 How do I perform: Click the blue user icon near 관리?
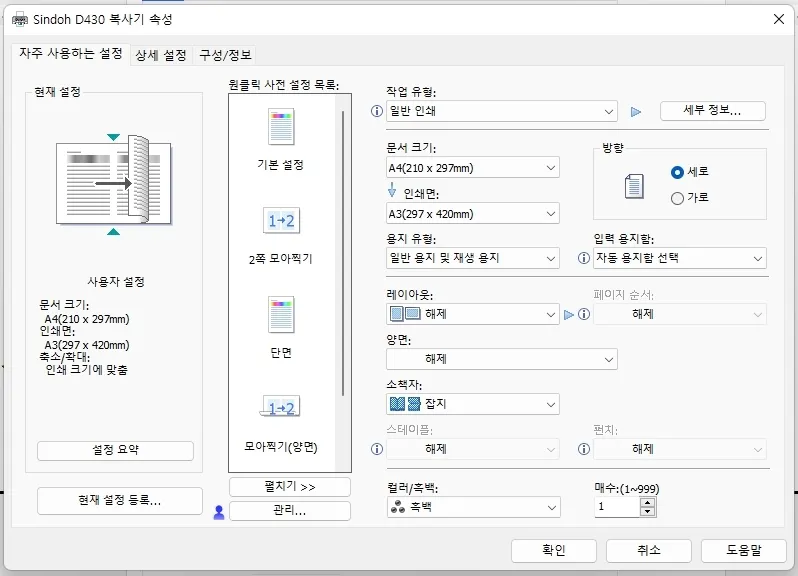click(219, 512)
